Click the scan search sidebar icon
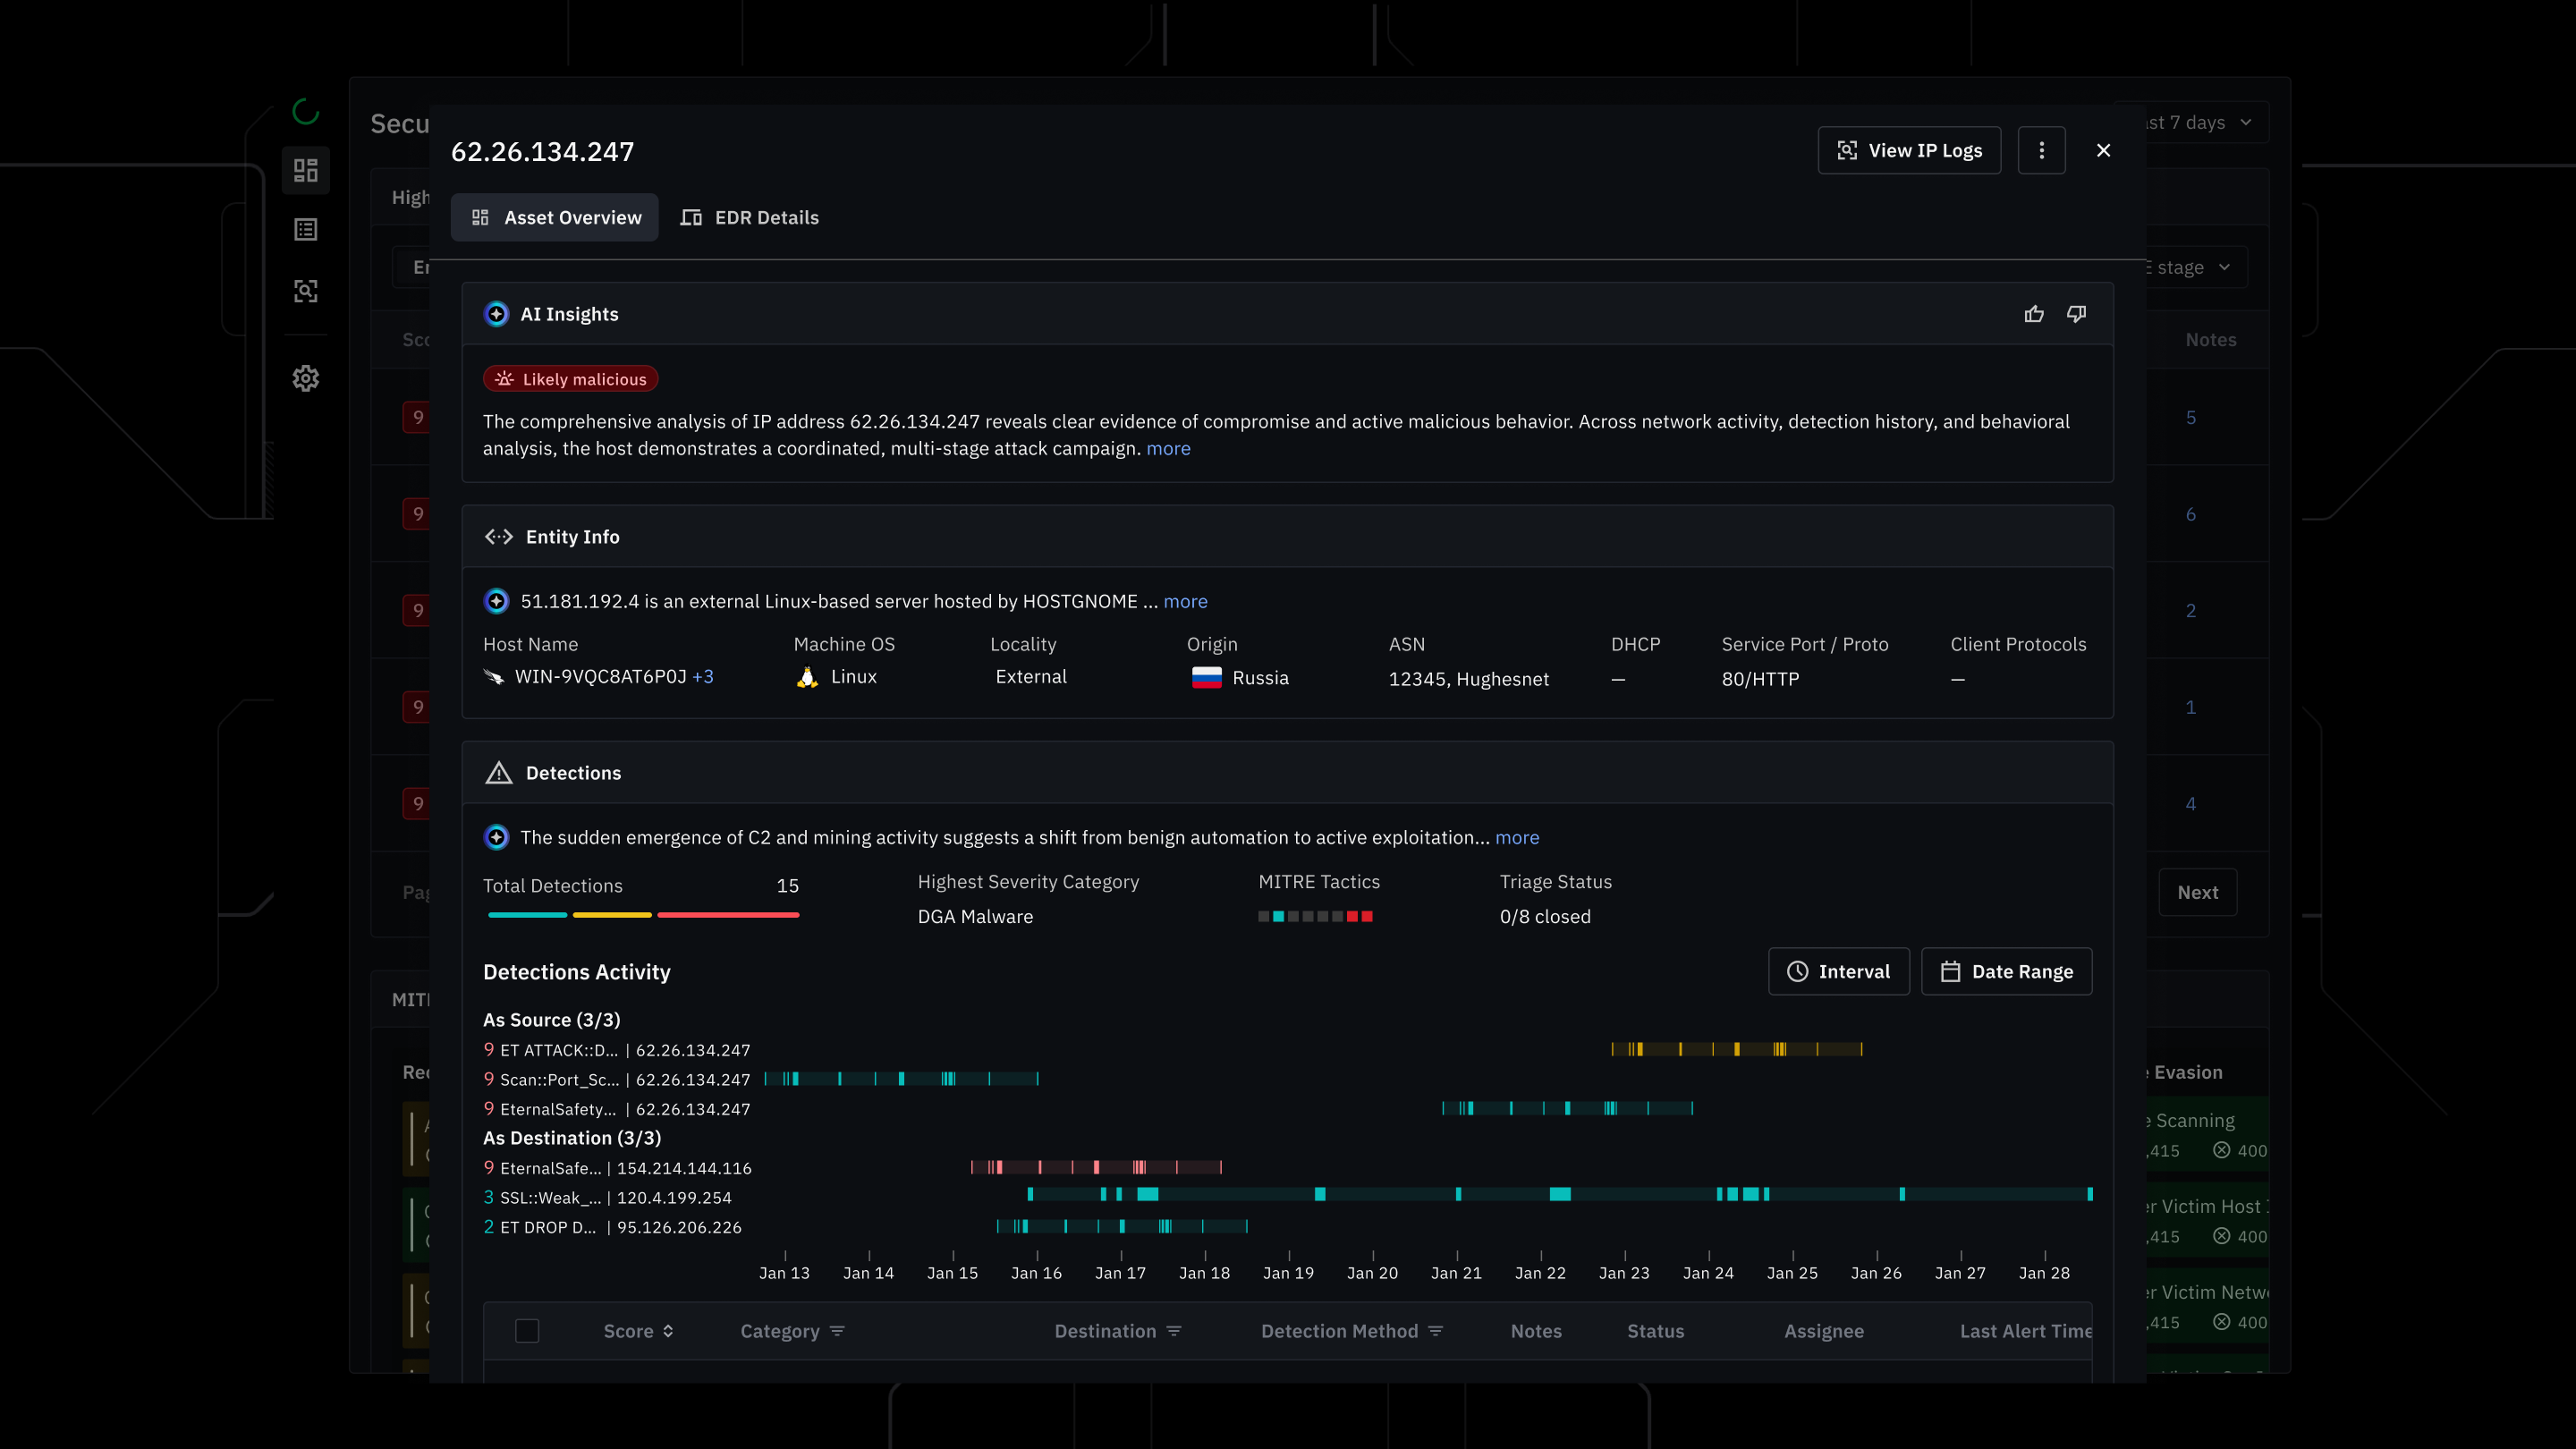This screenshot has width=2576, height=1449. (306, 291)
